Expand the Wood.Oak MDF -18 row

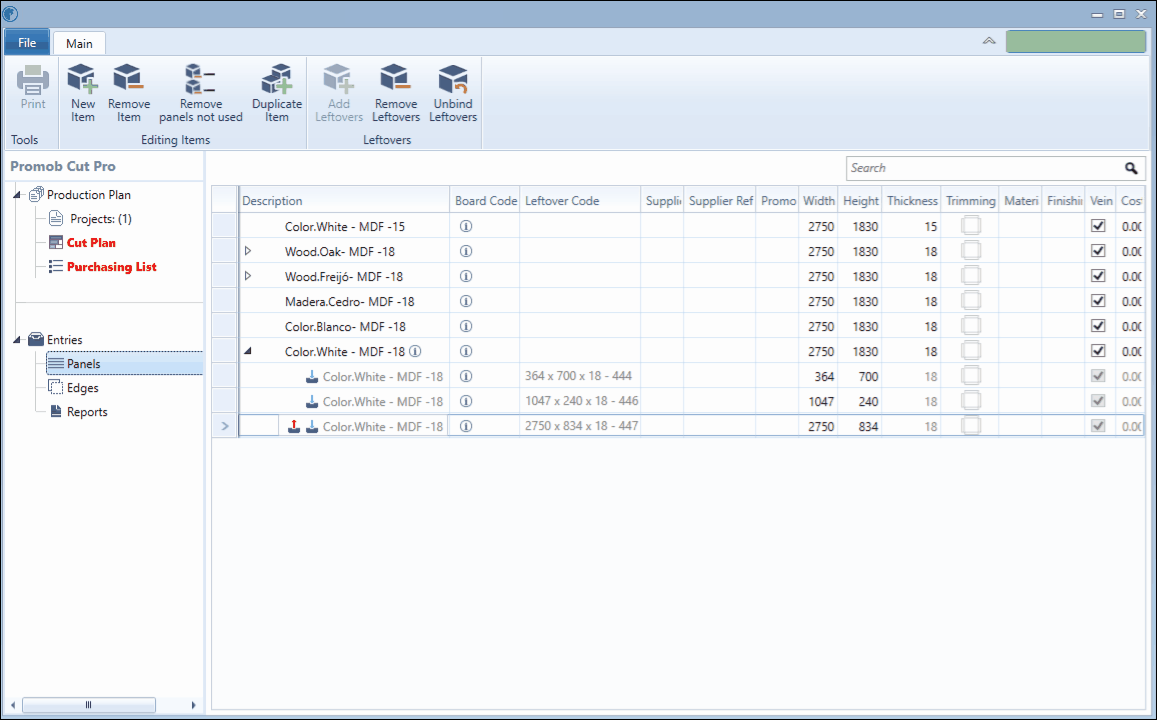coord(248,251)
